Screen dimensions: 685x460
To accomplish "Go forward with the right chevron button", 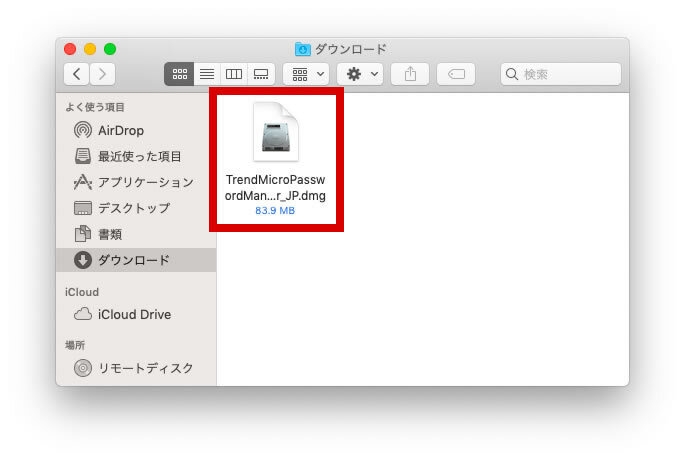I will tap(102, 74).
